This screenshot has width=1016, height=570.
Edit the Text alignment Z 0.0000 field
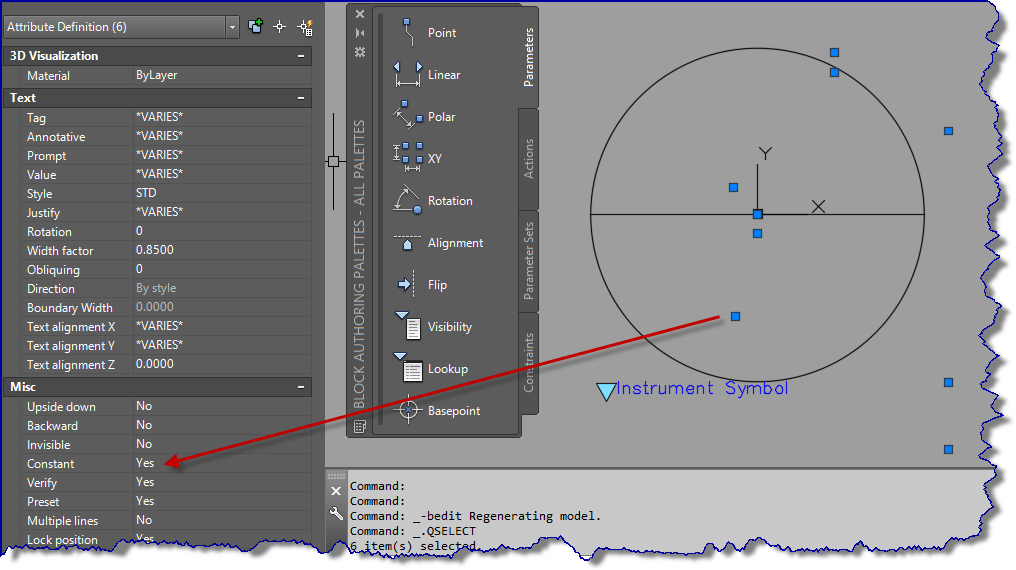[x=222, y=365]
